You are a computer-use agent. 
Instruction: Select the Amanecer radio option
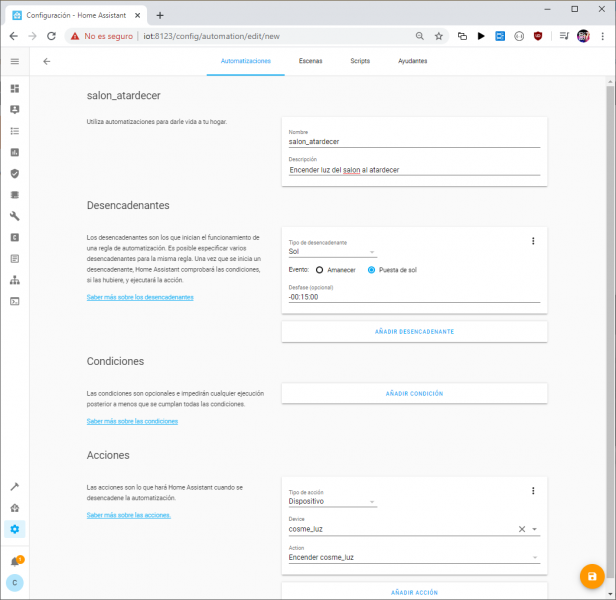(320, 269)
